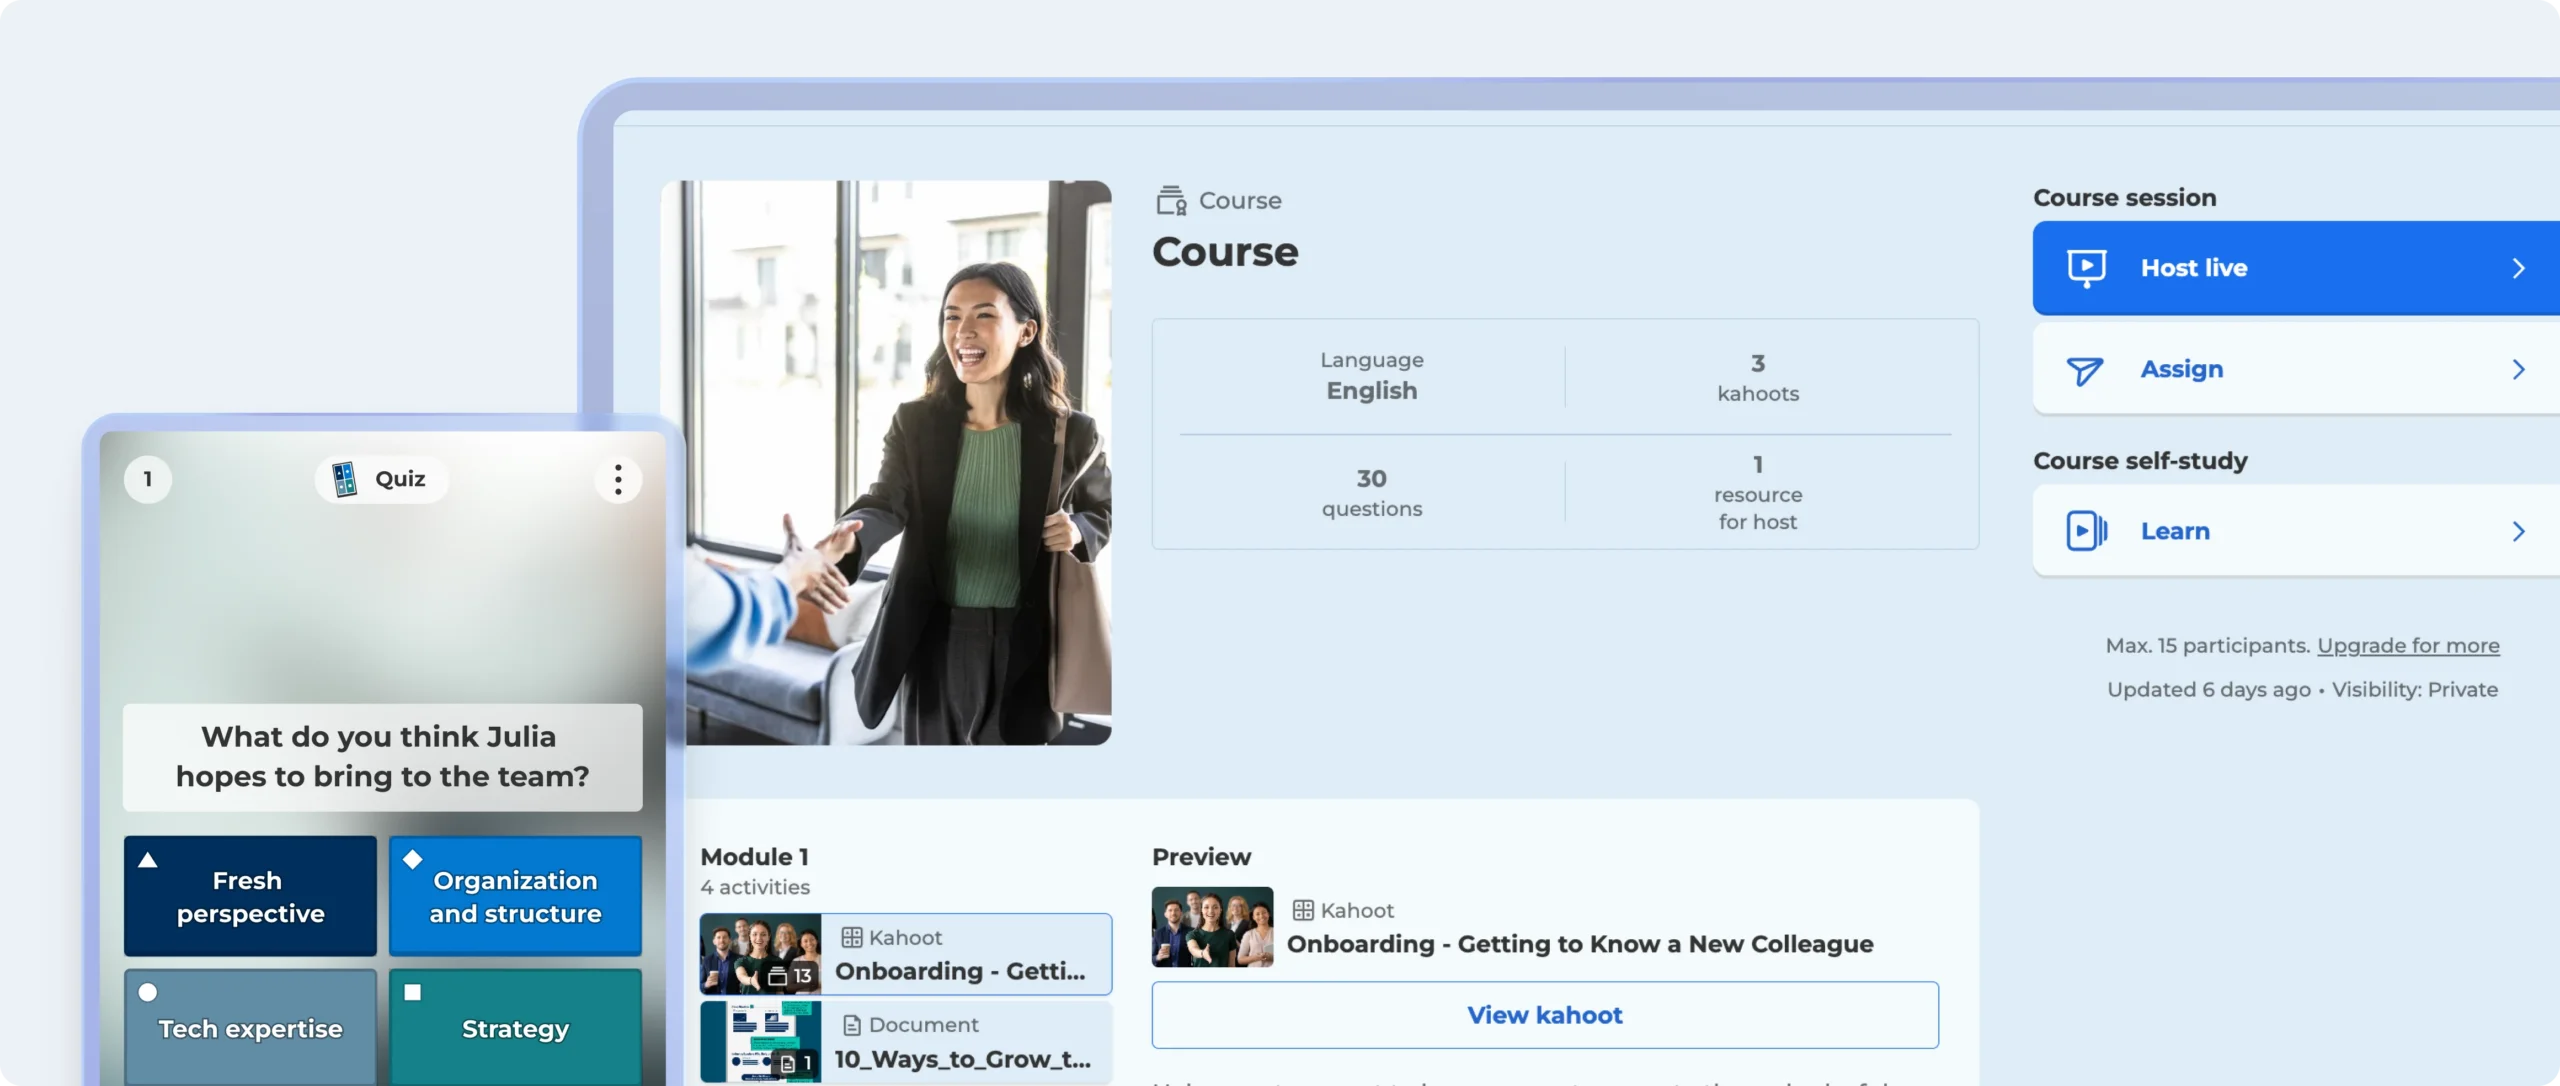The height and width of the screenshot is (1086, 2560).
Task: Click the circle icon on Tech expertise
Action: [148, 992]
